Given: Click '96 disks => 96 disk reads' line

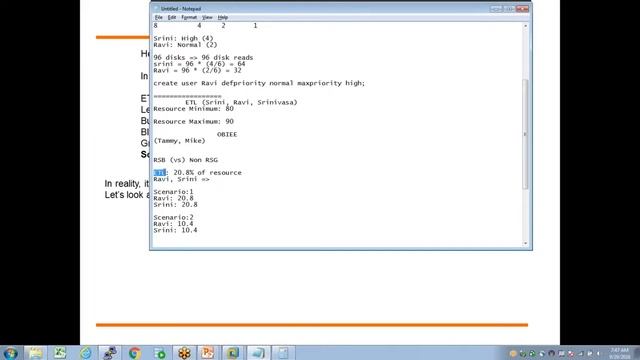Looking at the screenshot, I should click(x=203, y=58).
